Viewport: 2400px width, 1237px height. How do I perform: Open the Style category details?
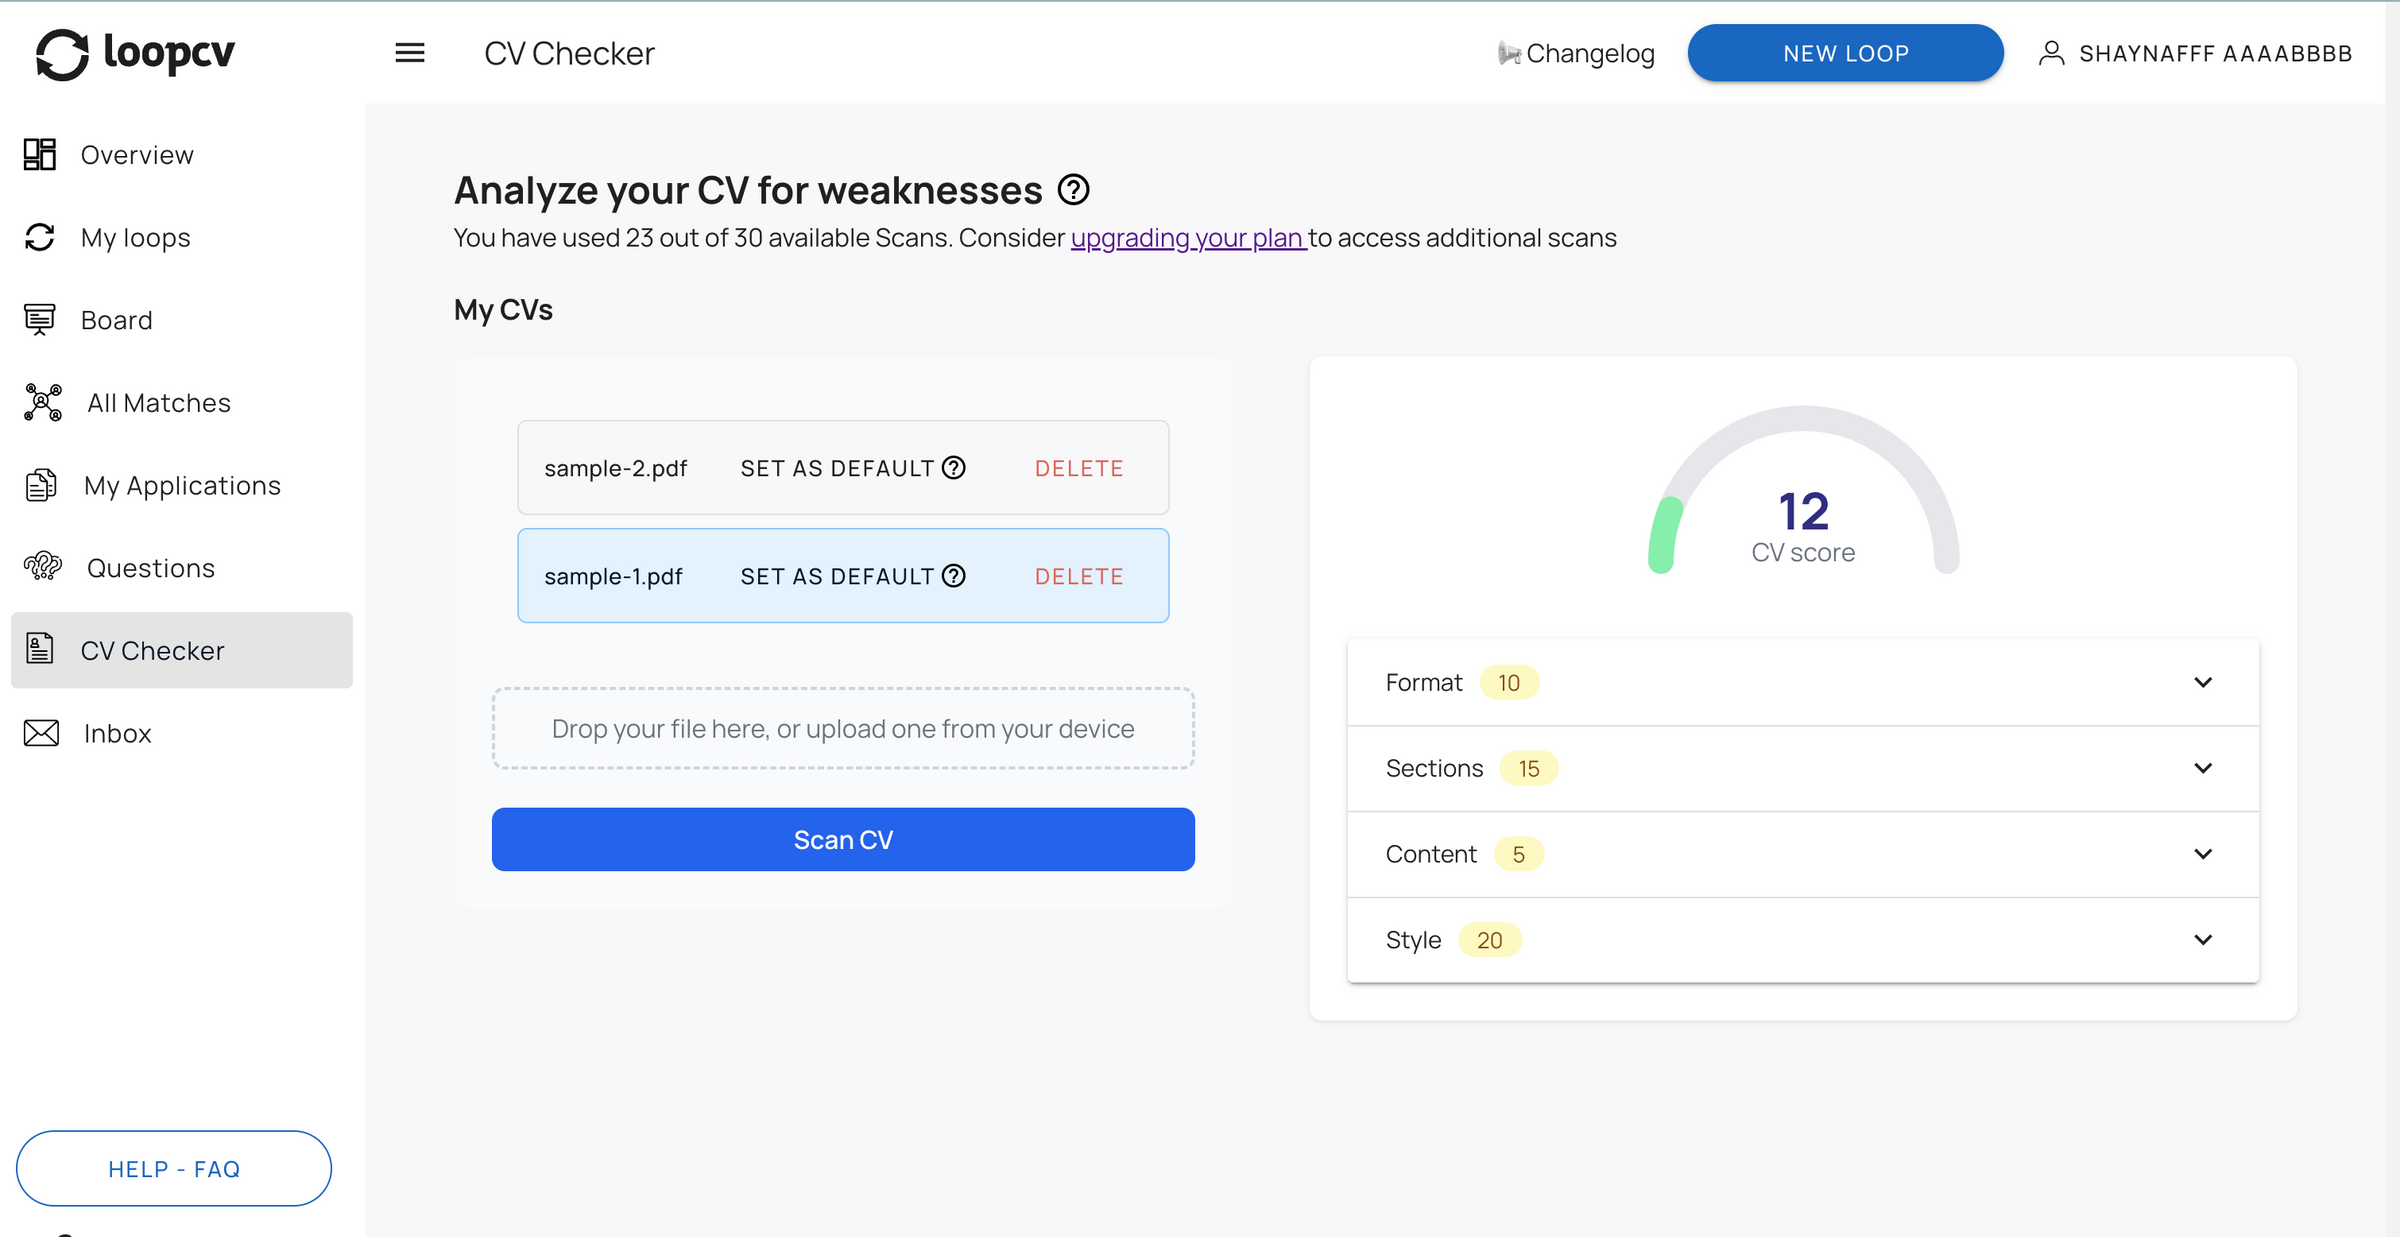(x=2203, y=939)
